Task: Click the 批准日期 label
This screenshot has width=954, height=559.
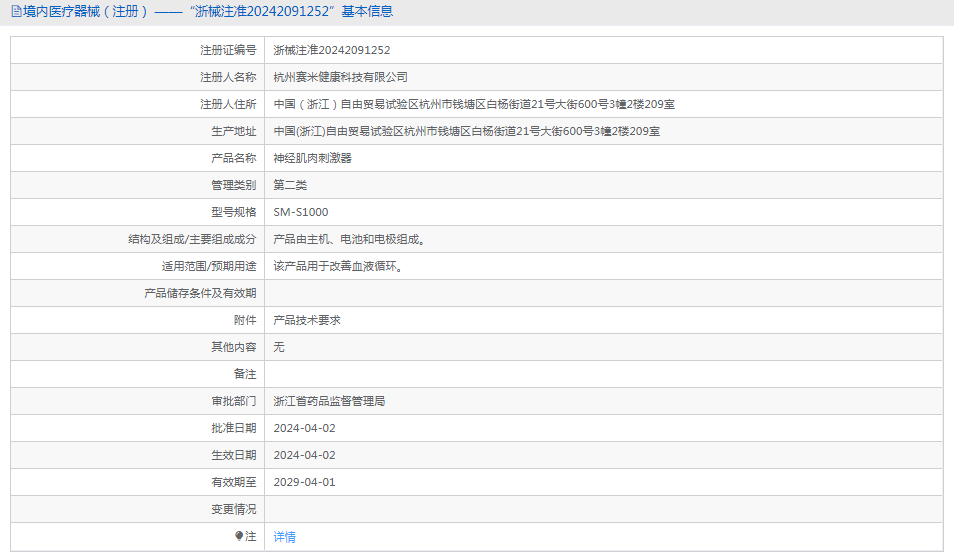Action: (x=234, y=428)
